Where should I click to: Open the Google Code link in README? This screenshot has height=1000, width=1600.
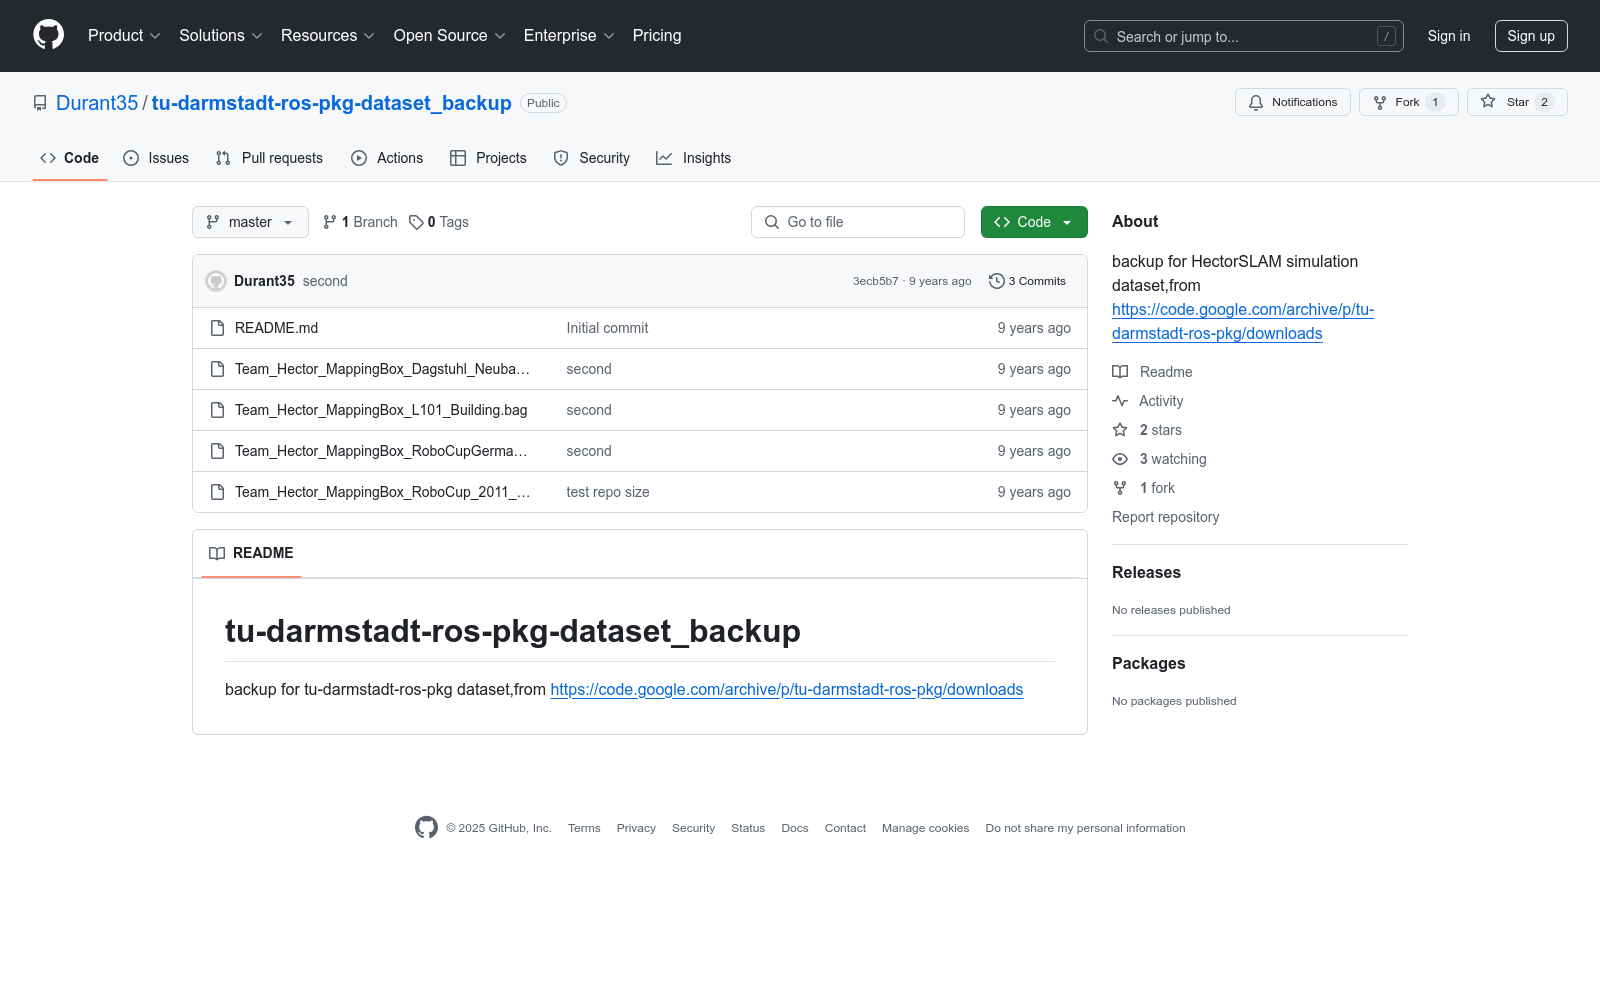click(787, 690)
